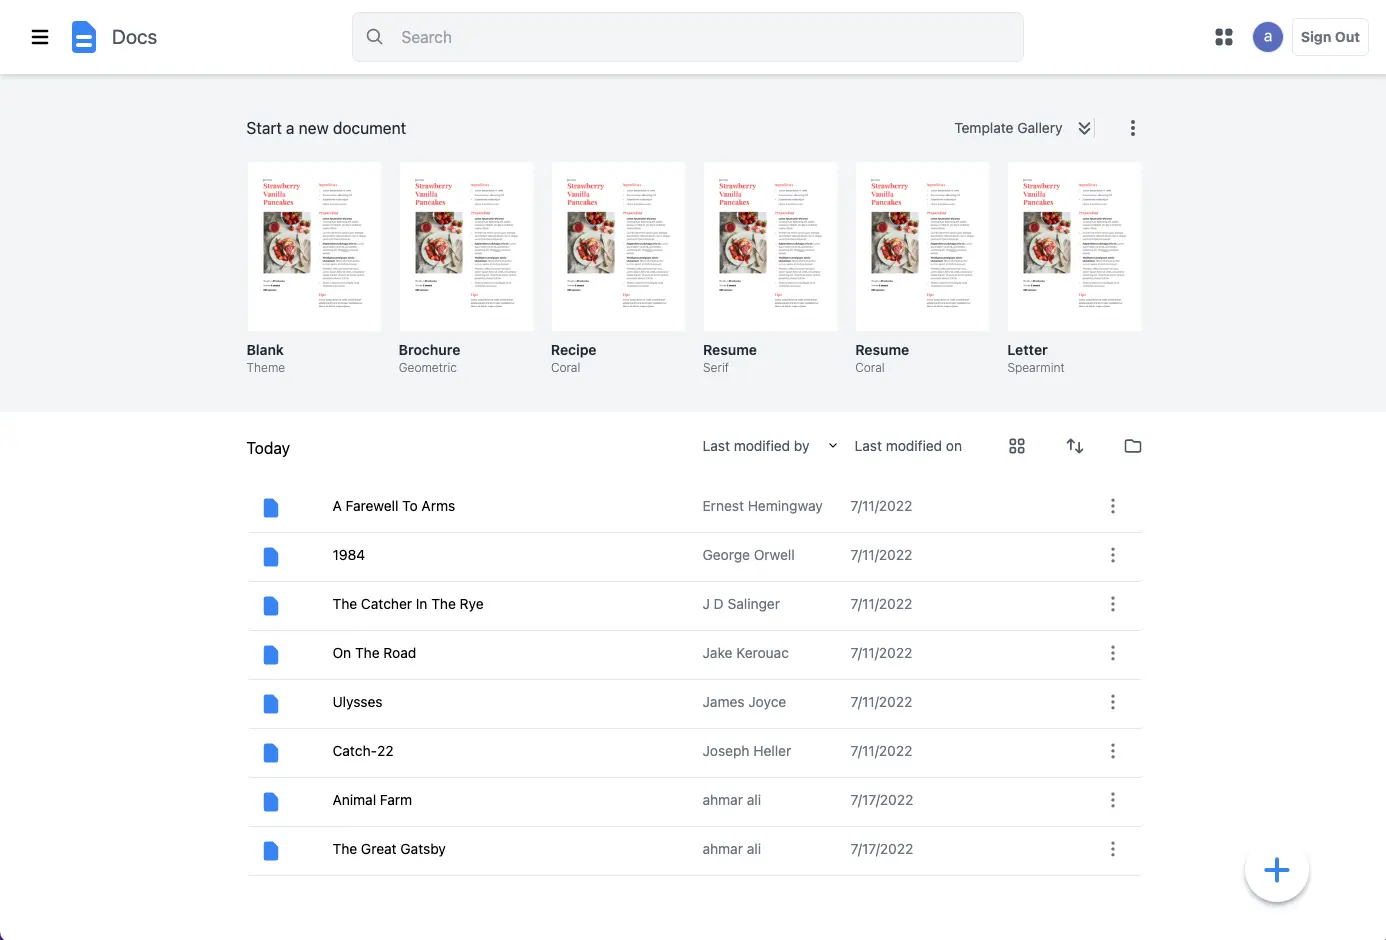Open the Blank Theme template thumbnail
Screen dimensions: 1386x940
point(314,247)
